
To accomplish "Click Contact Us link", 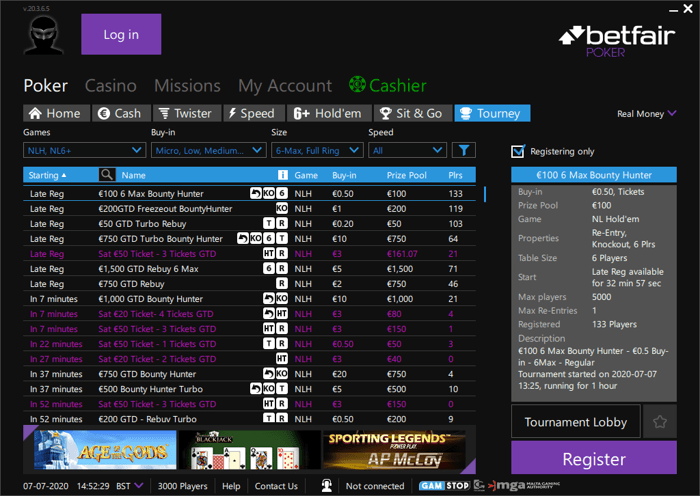I will pos(276,486).
